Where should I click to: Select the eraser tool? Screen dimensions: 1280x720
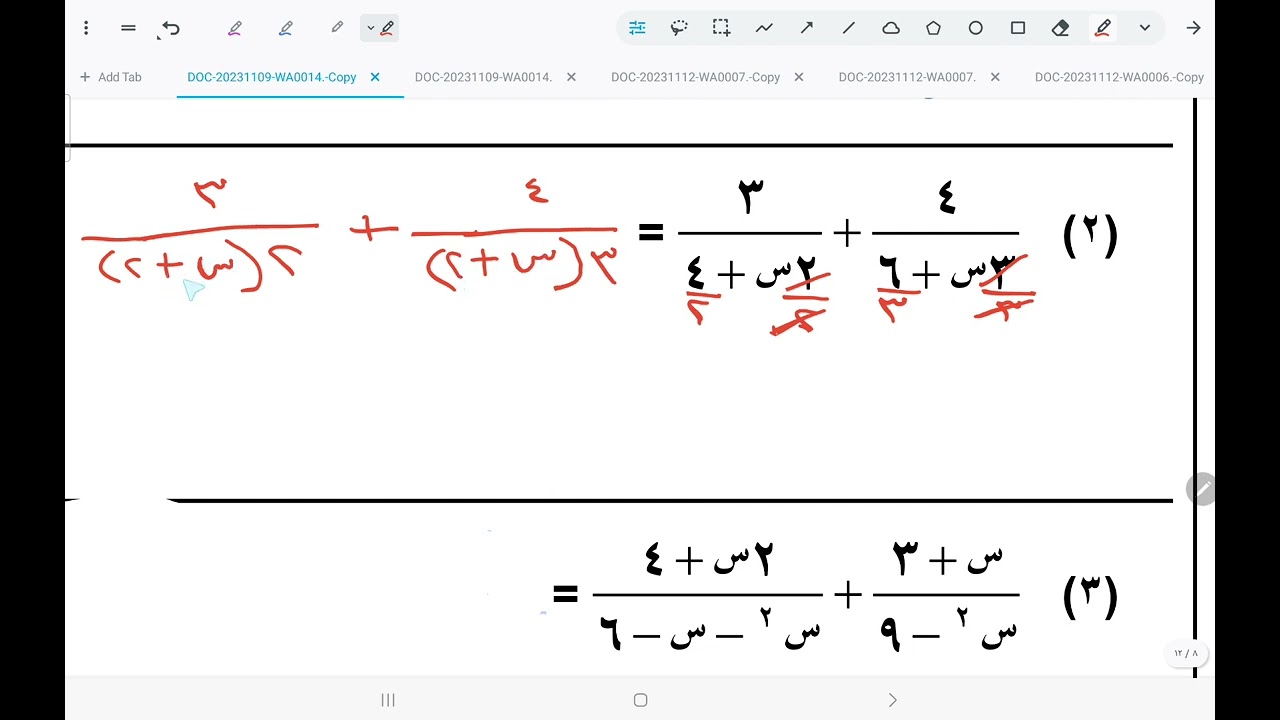pyautogui.click(x=1060, y=28)
